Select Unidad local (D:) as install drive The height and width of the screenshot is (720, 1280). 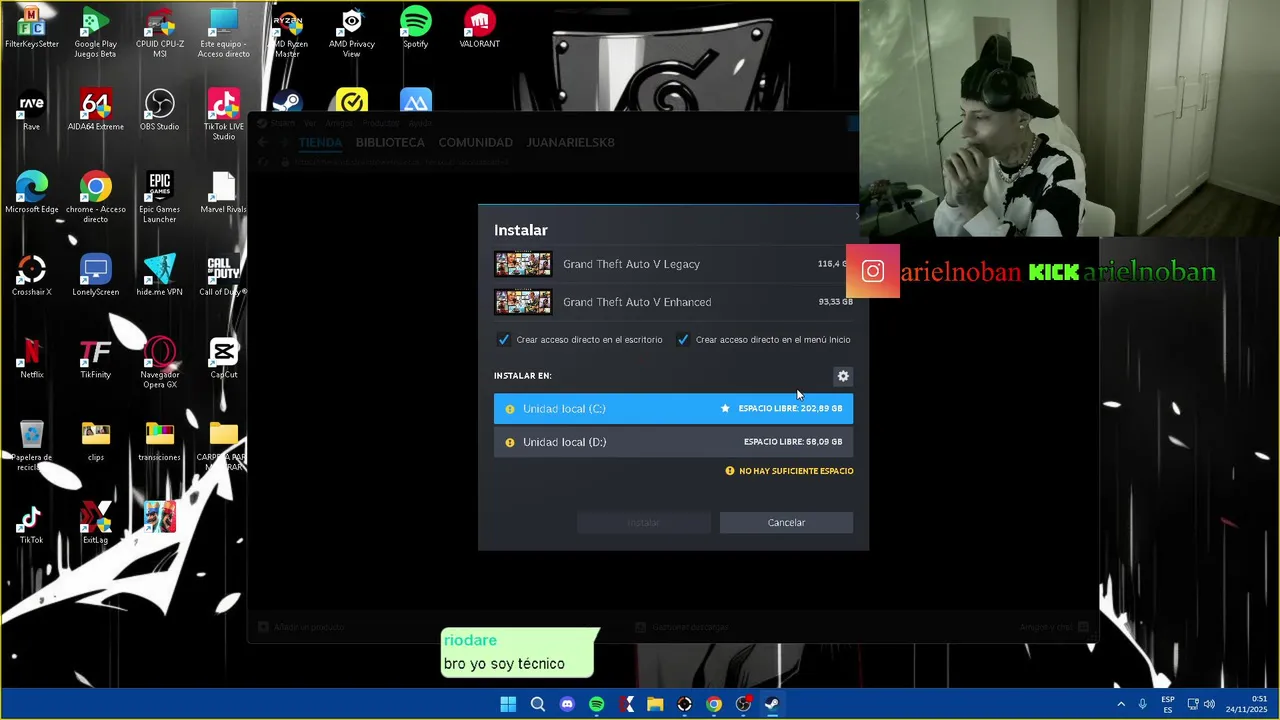[x=673, y=442]
